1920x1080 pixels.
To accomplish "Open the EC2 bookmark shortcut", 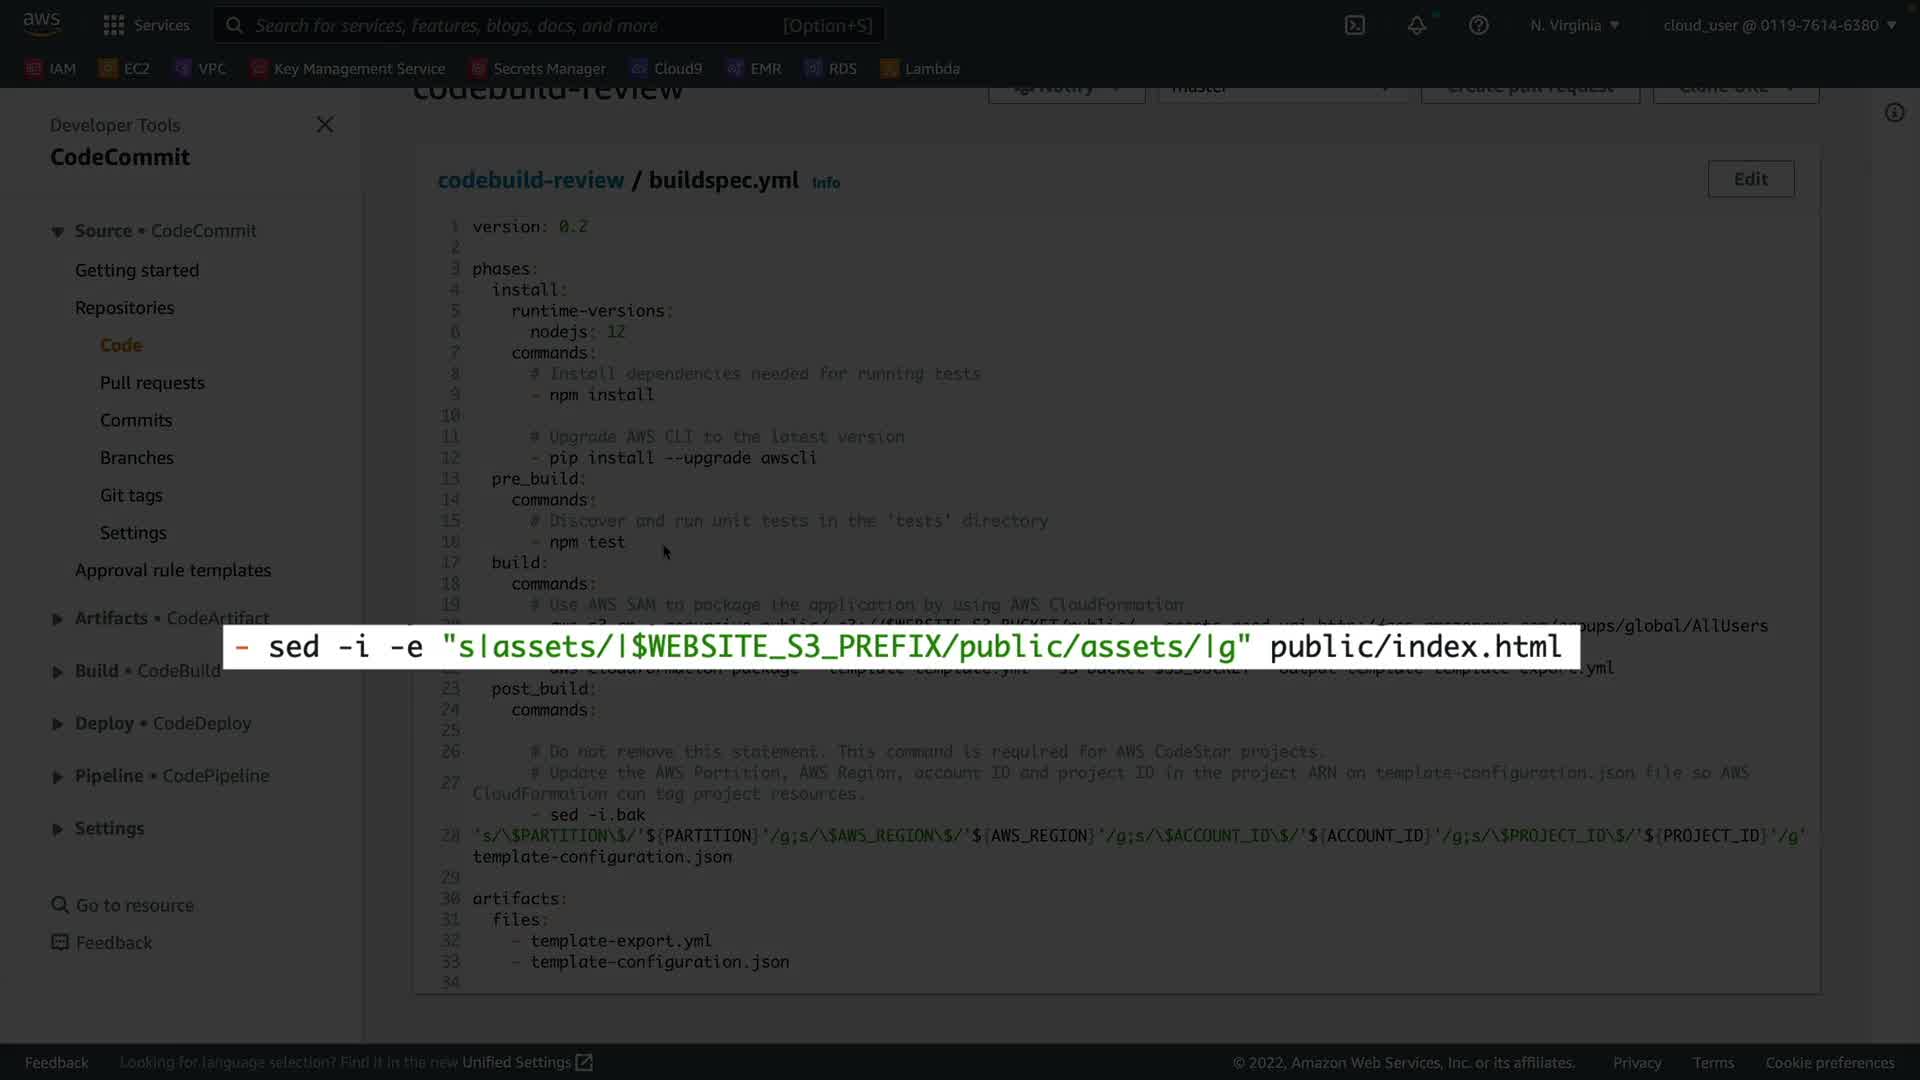I will pos(125,69).
